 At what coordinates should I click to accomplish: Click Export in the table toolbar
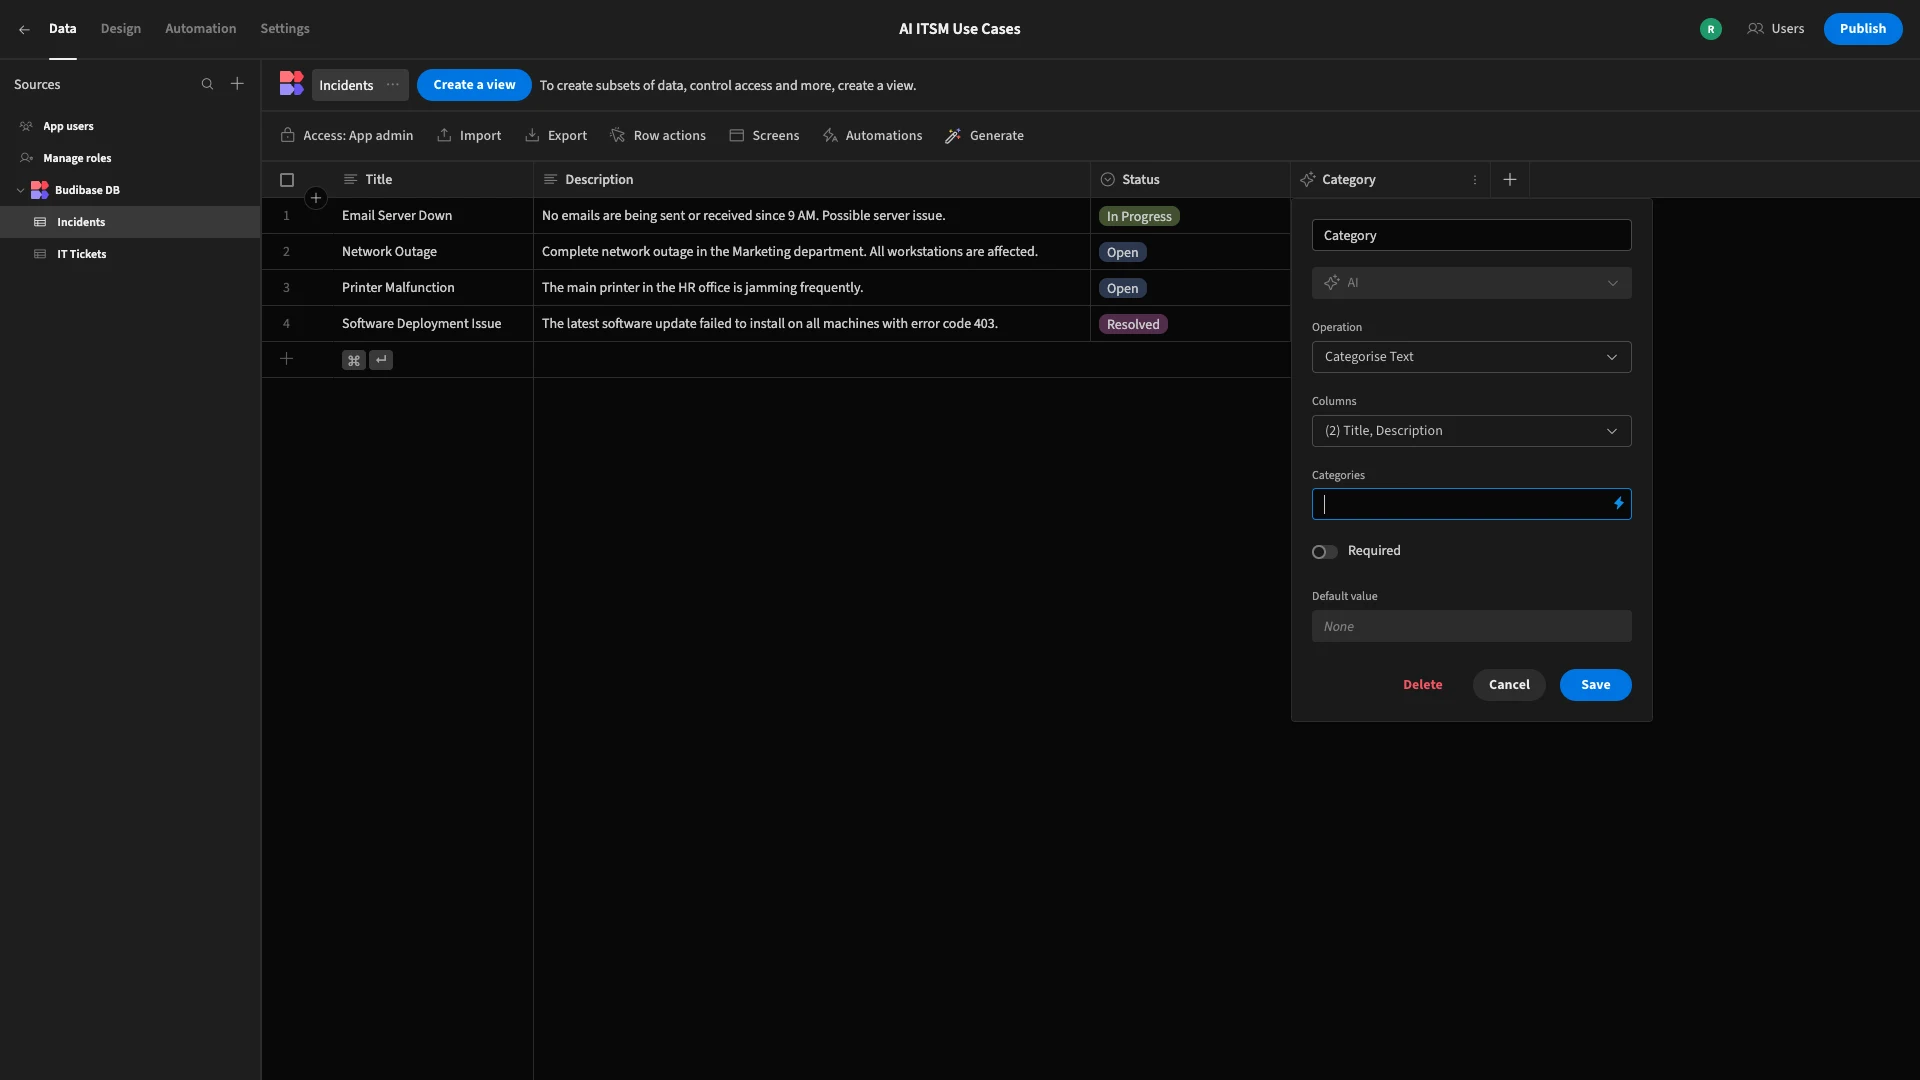[x=556, y=135]
